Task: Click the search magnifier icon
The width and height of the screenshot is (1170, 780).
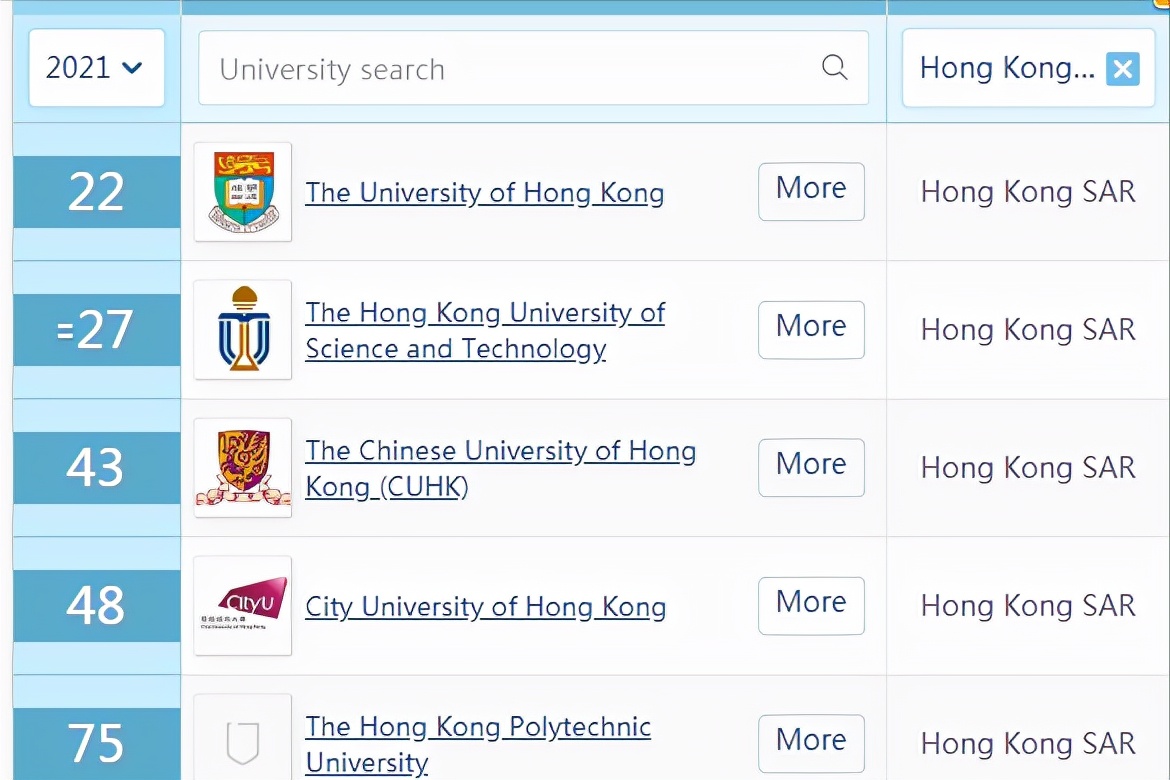Action: 834,68
